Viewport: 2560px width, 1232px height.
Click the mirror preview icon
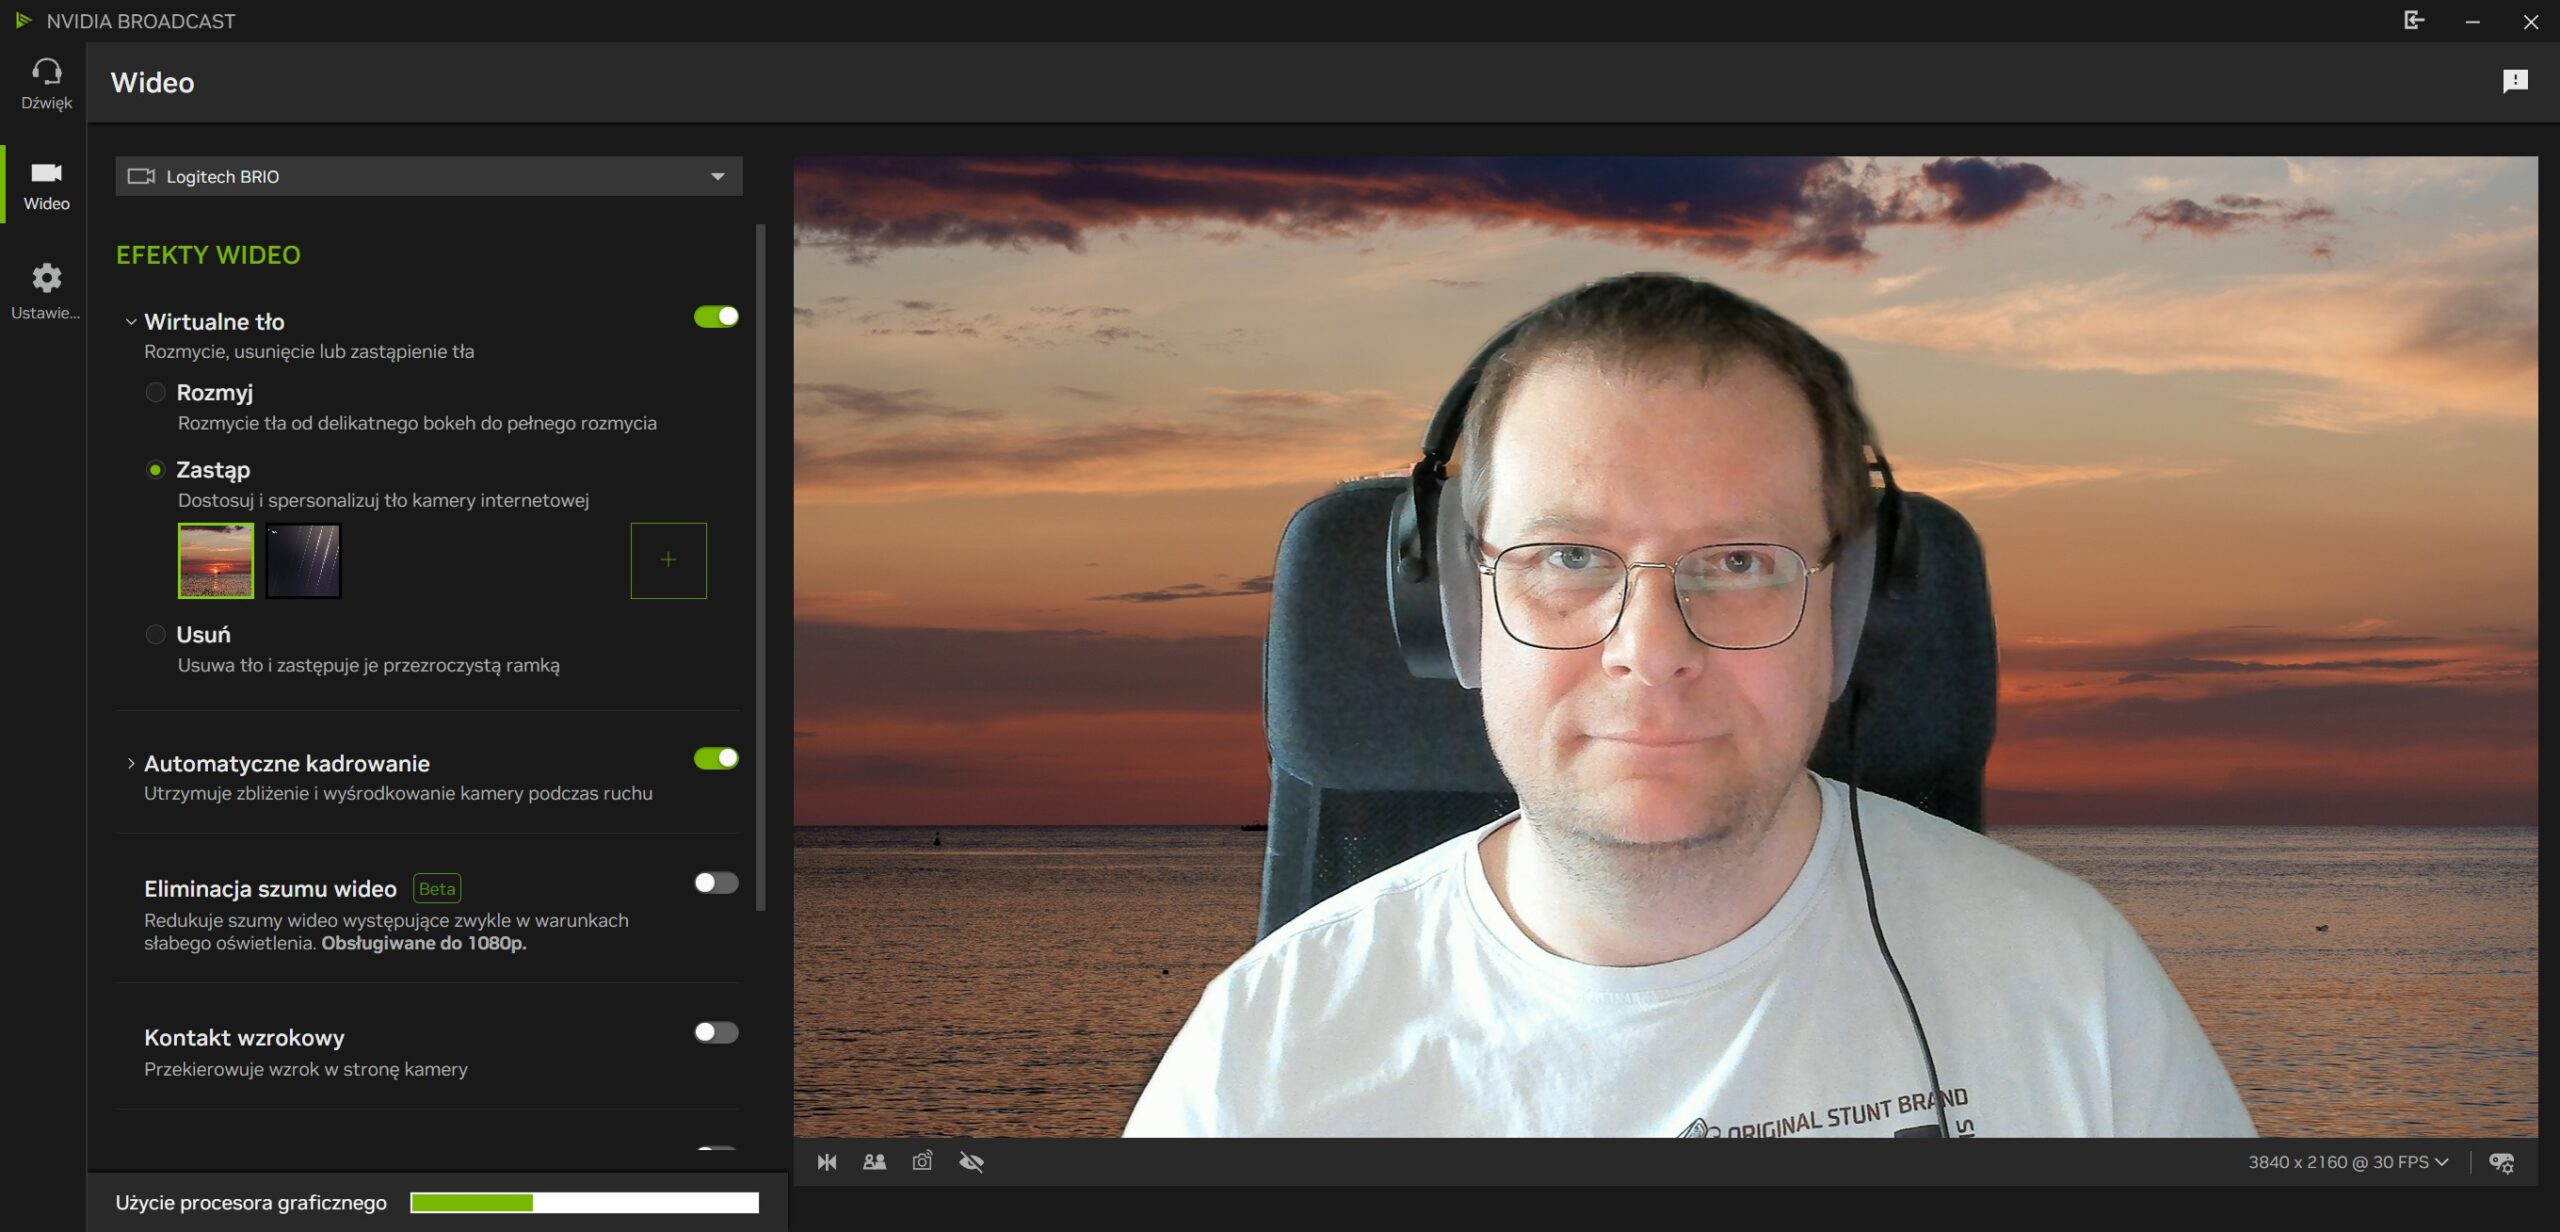[827, 1162]
